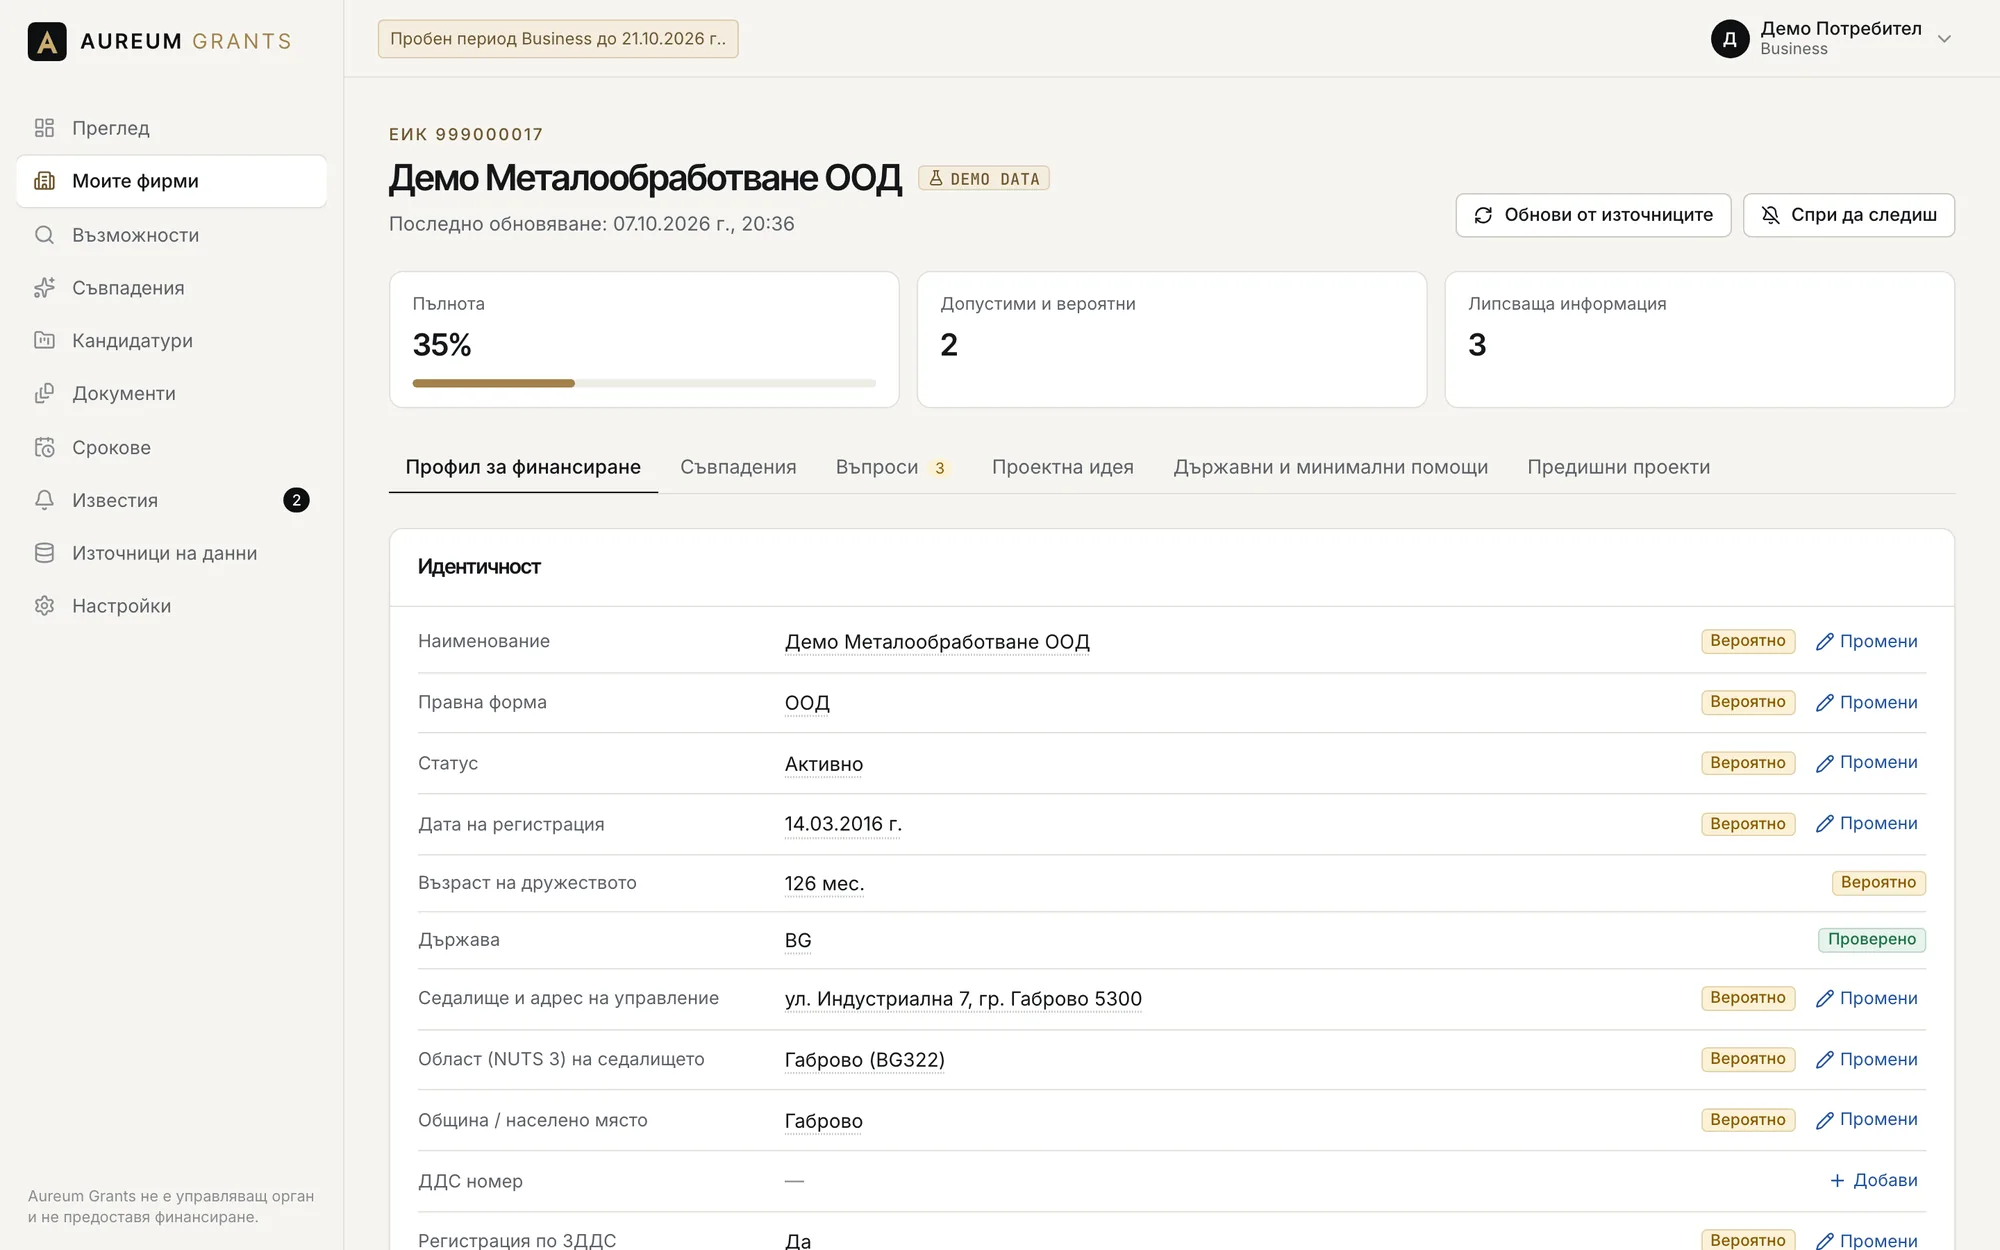Open Настройки settings page

coord(171,606)
